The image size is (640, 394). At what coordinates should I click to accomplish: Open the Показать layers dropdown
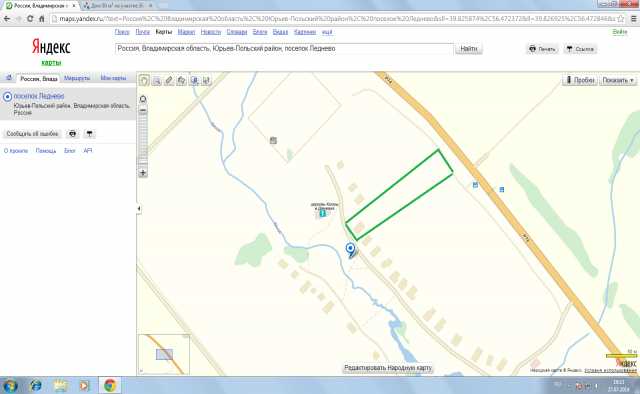click(618, 80)
